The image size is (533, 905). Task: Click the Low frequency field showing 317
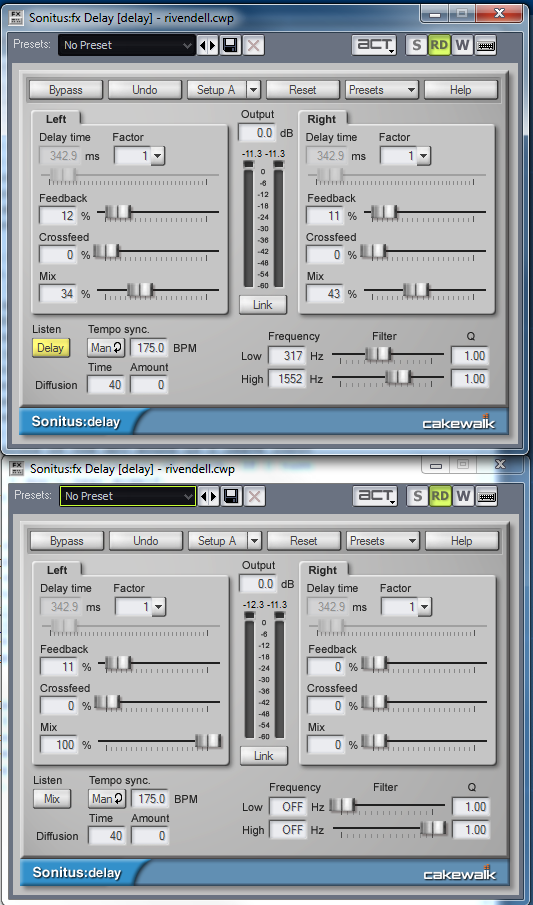click(x=287, y=356)
